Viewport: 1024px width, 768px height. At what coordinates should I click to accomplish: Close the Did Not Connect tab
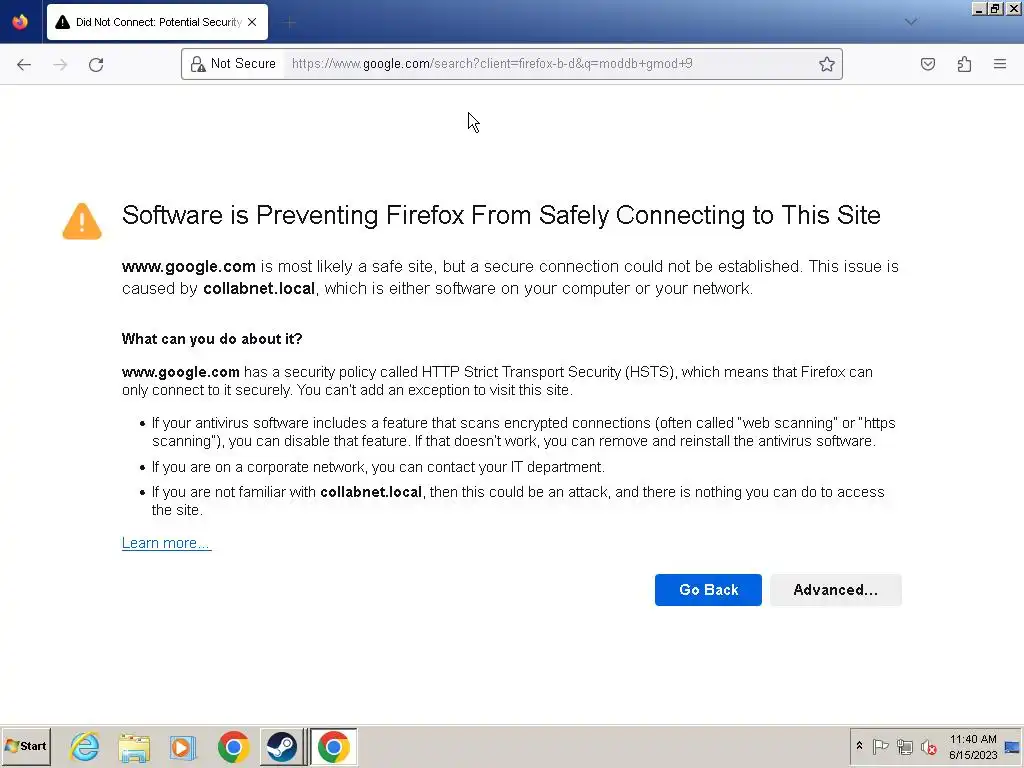[252, 22]
